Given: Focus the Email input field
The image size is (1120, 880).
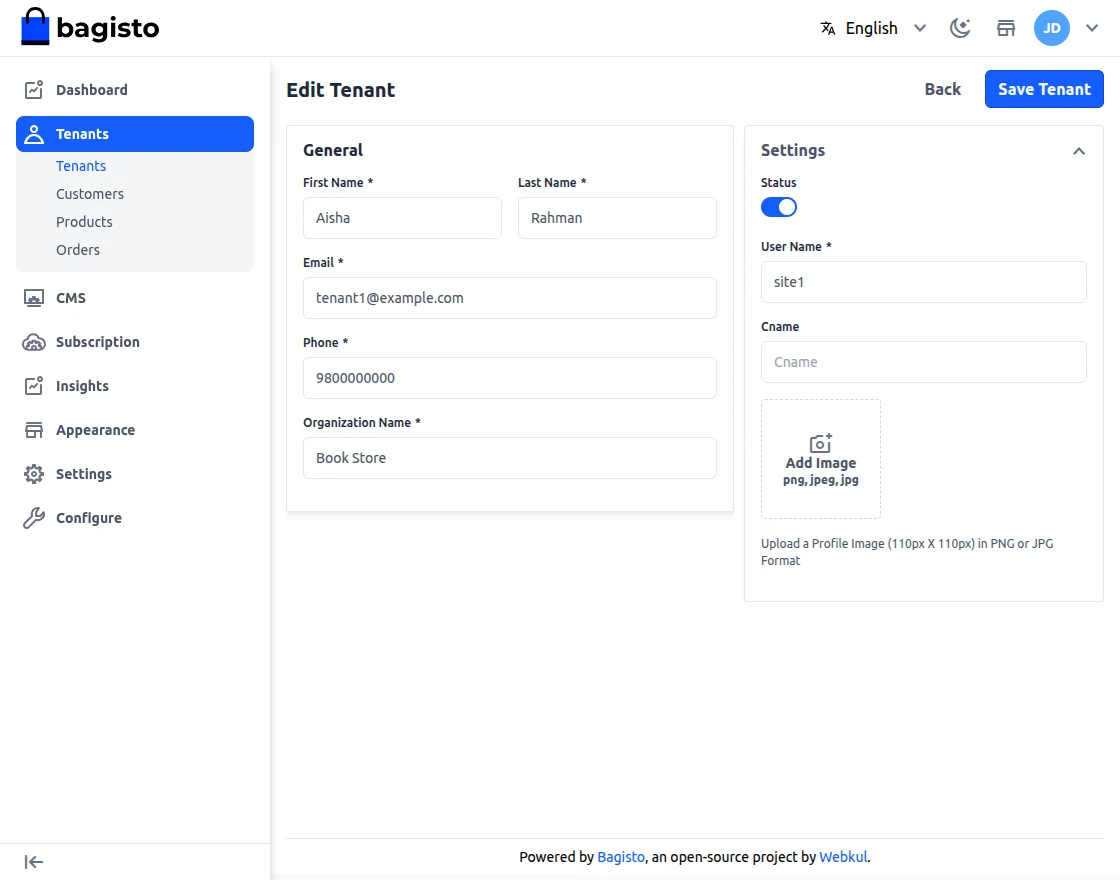Looking at the screenshot, I should click(x=510, y=298).
